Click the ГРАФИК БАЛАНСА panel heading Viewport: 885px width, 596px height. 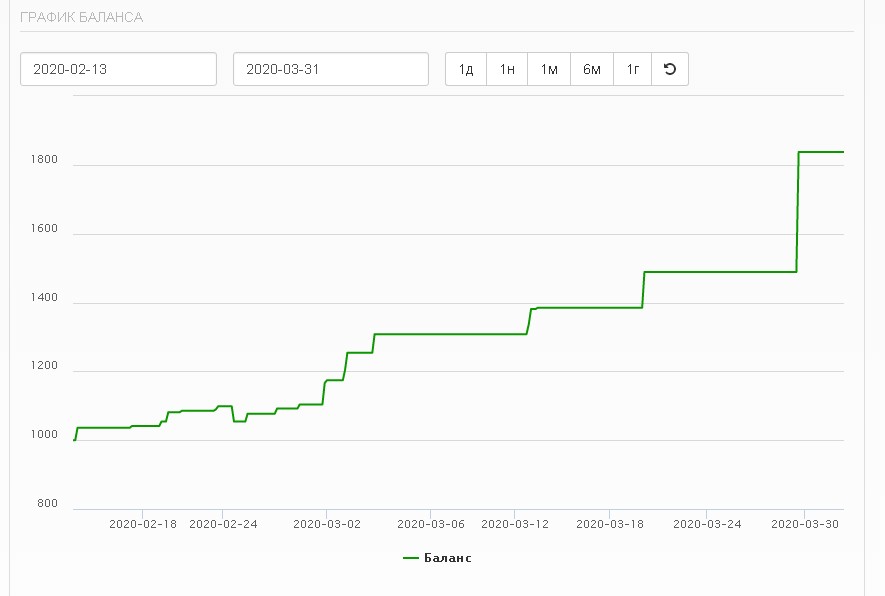coord(81,17)
